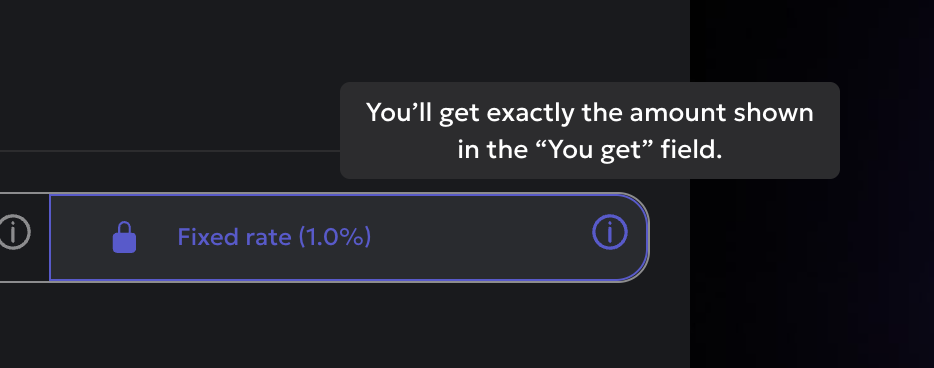
Task: Click the gray info icon at left edge
Action: 13,232
